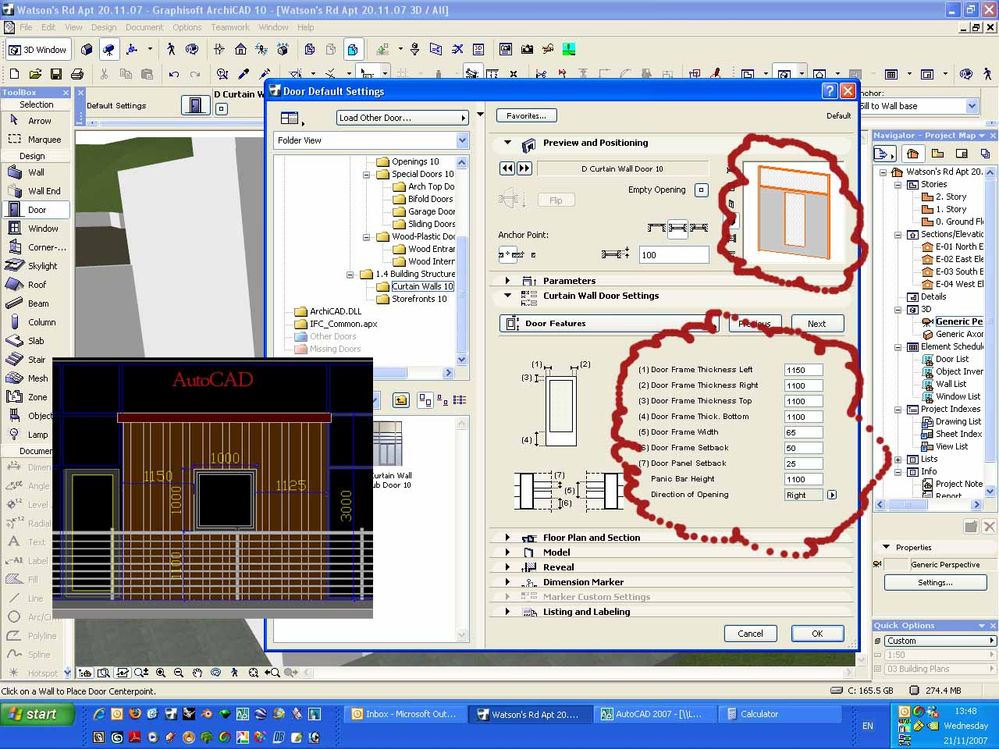Screen dimensions: 999x749
Task: Click the pan hand icon below 3D view
Action: 198,672
